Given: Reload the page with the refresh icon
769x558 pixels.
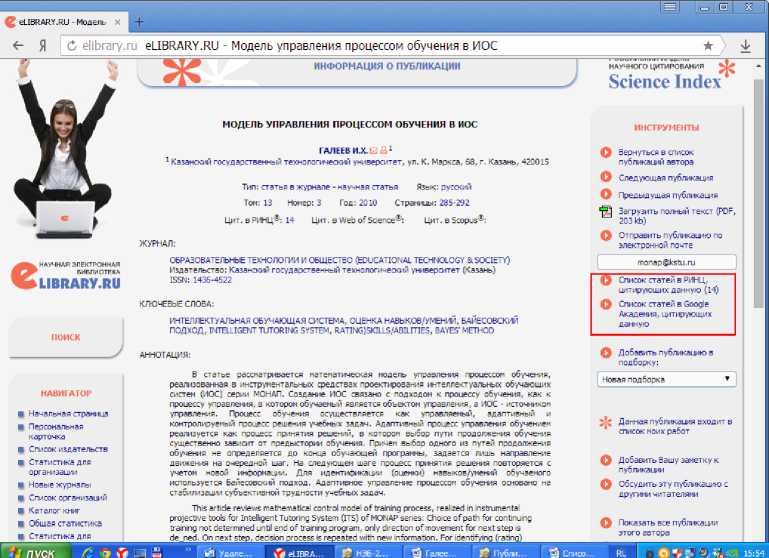Looking at the screenshot, I should (x=72, y=46).
